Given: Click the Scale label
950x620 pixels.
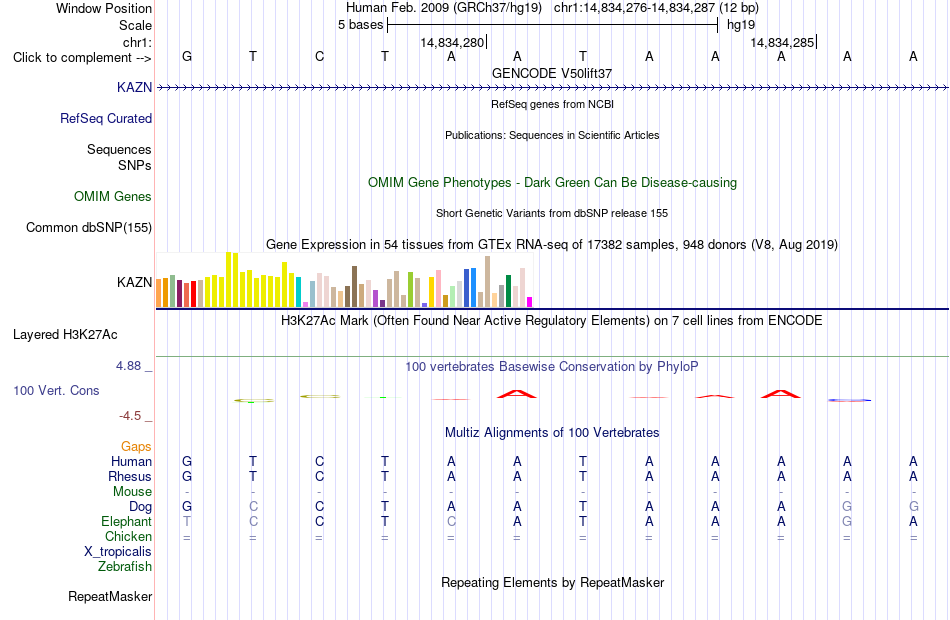Looking at the screenshot, I should pos(135,25).
